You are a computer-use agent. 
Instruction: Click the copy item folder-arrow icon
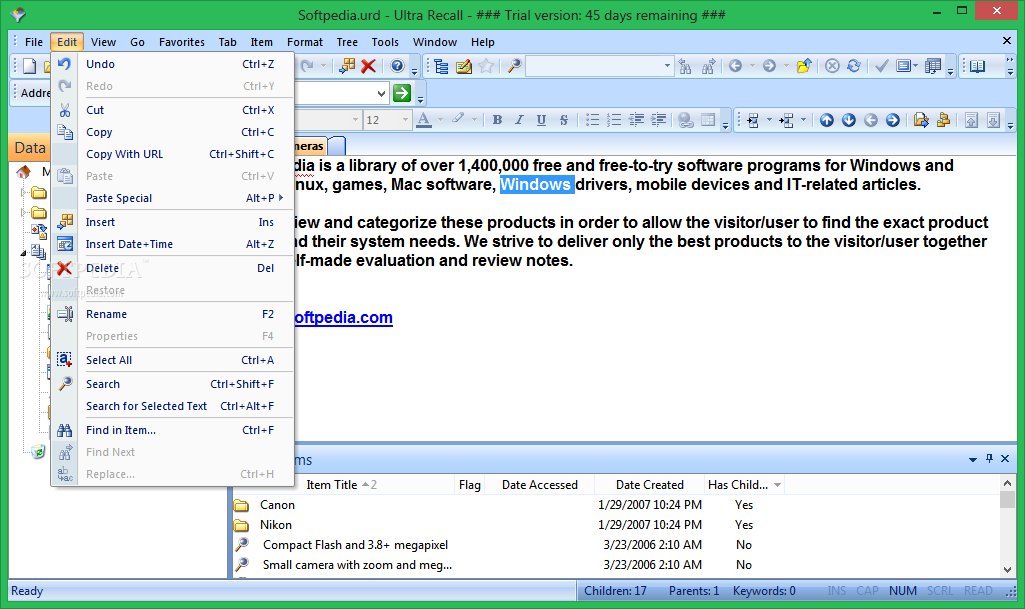click(921, 120)
